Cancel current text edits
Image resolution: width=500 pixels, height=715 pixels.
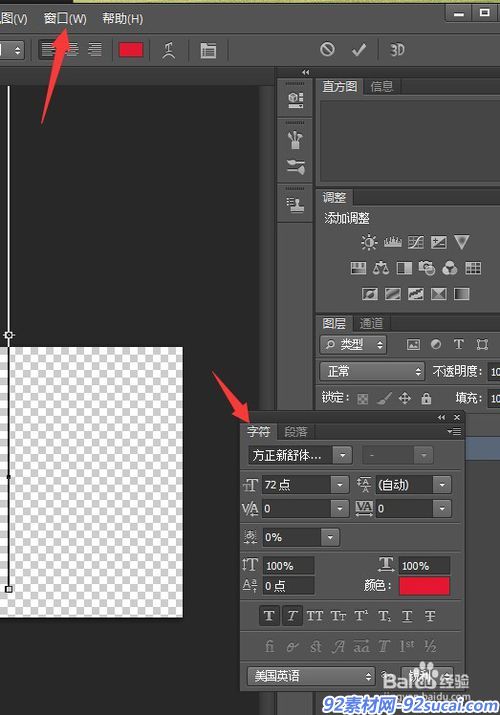pyautogui.click(x=327, y=49)
